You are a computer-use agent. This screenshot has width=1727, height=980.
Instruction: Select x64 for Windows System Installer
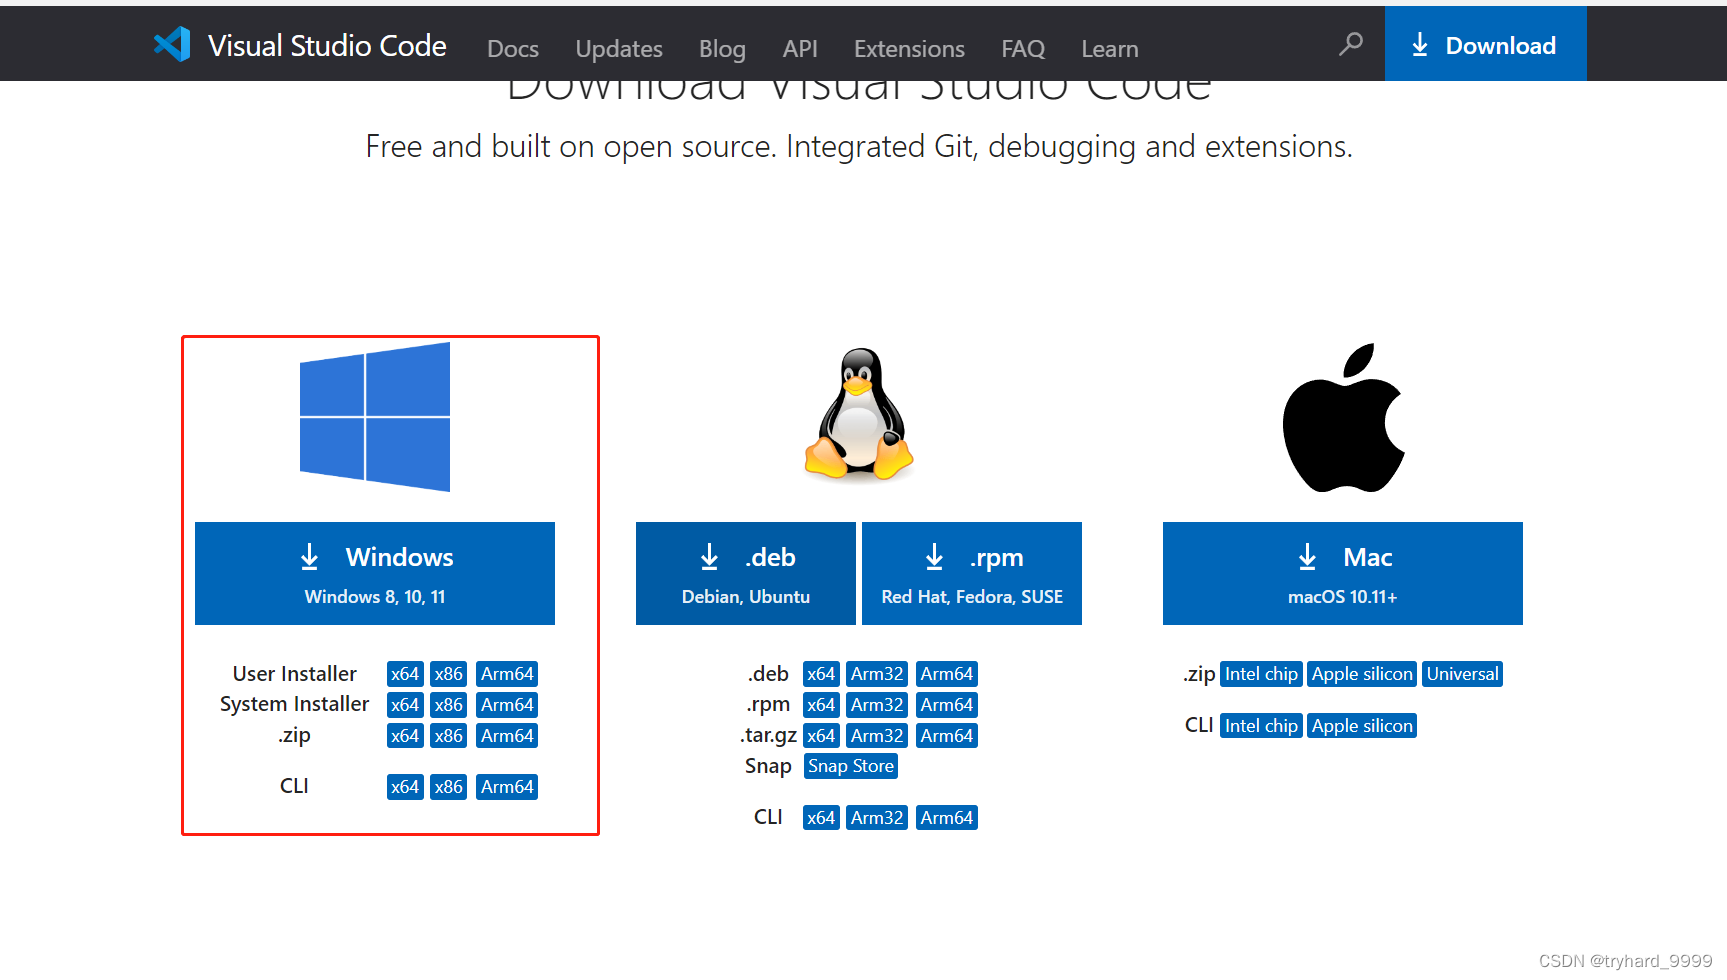tap(405, 705)
